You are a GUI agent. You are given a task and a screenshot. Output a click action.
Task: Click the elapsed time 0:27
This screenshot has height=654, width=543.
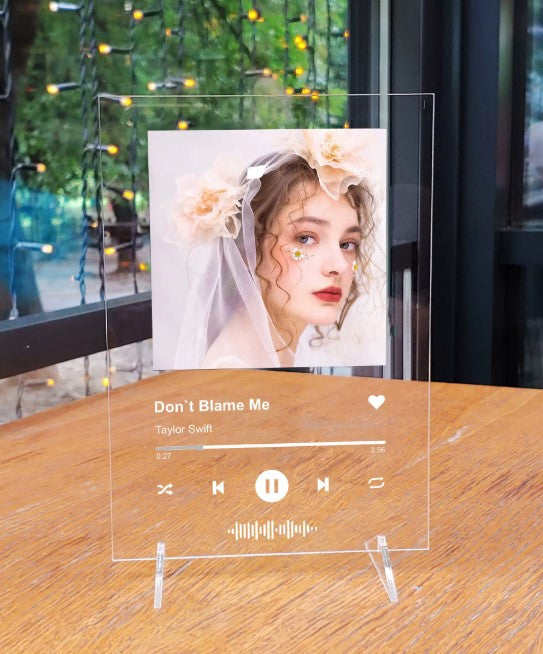163,456
